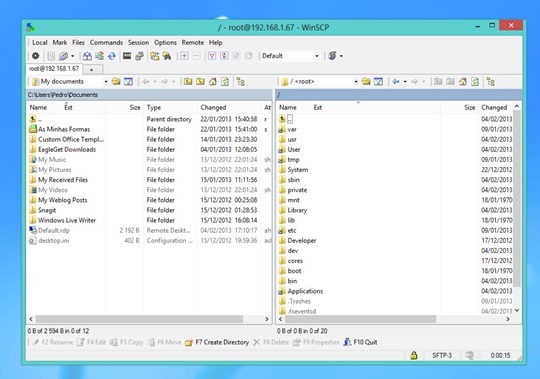The height and width of the screenshot is (379, 540).
Task: Open remote directory folder icon
Action: (x=366, y=82)
